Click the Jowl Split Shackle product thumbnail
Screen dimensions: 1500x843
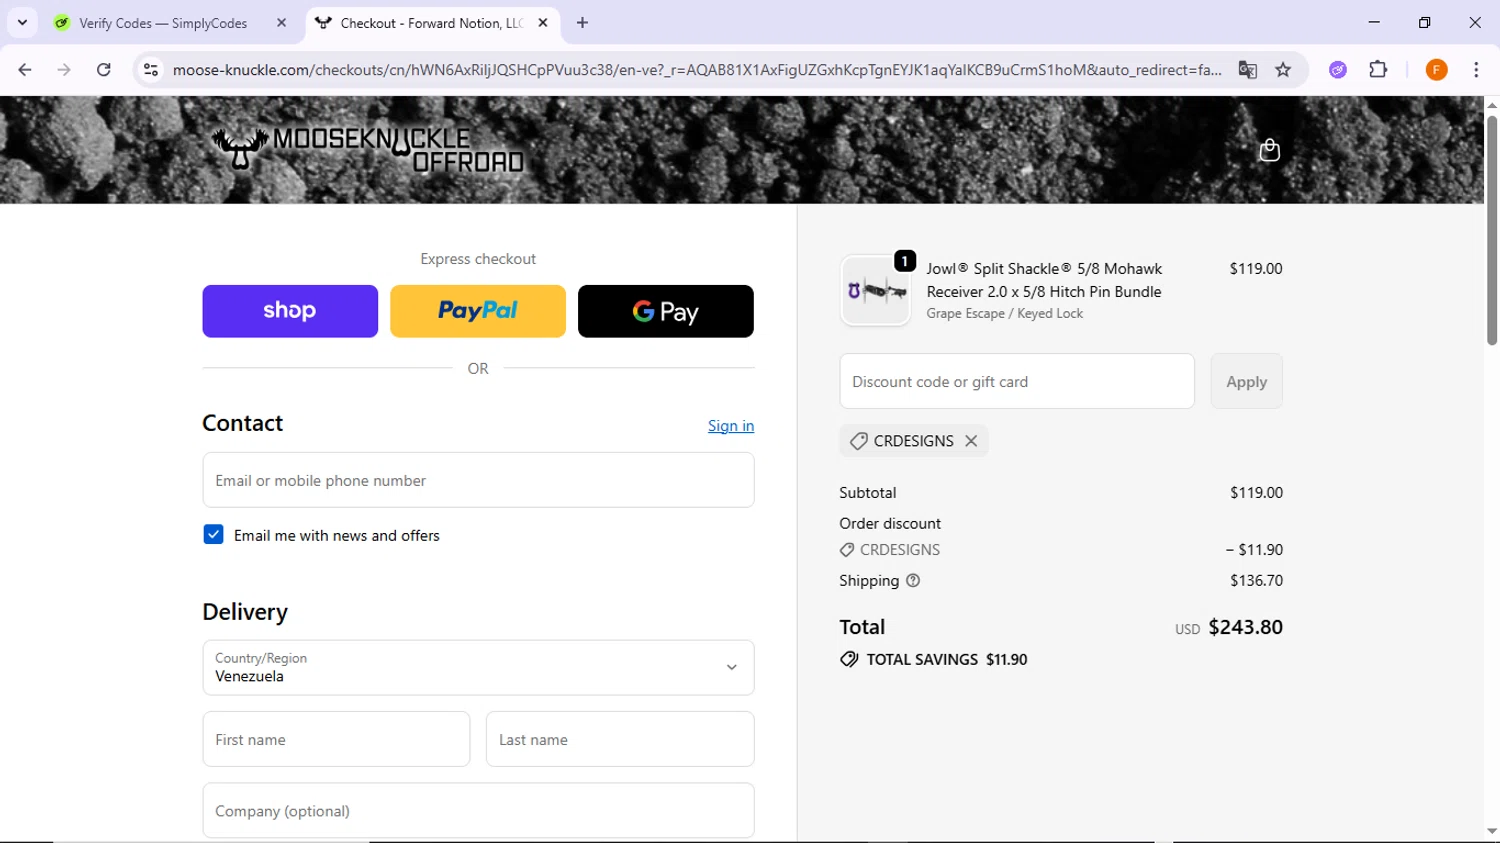876,291
